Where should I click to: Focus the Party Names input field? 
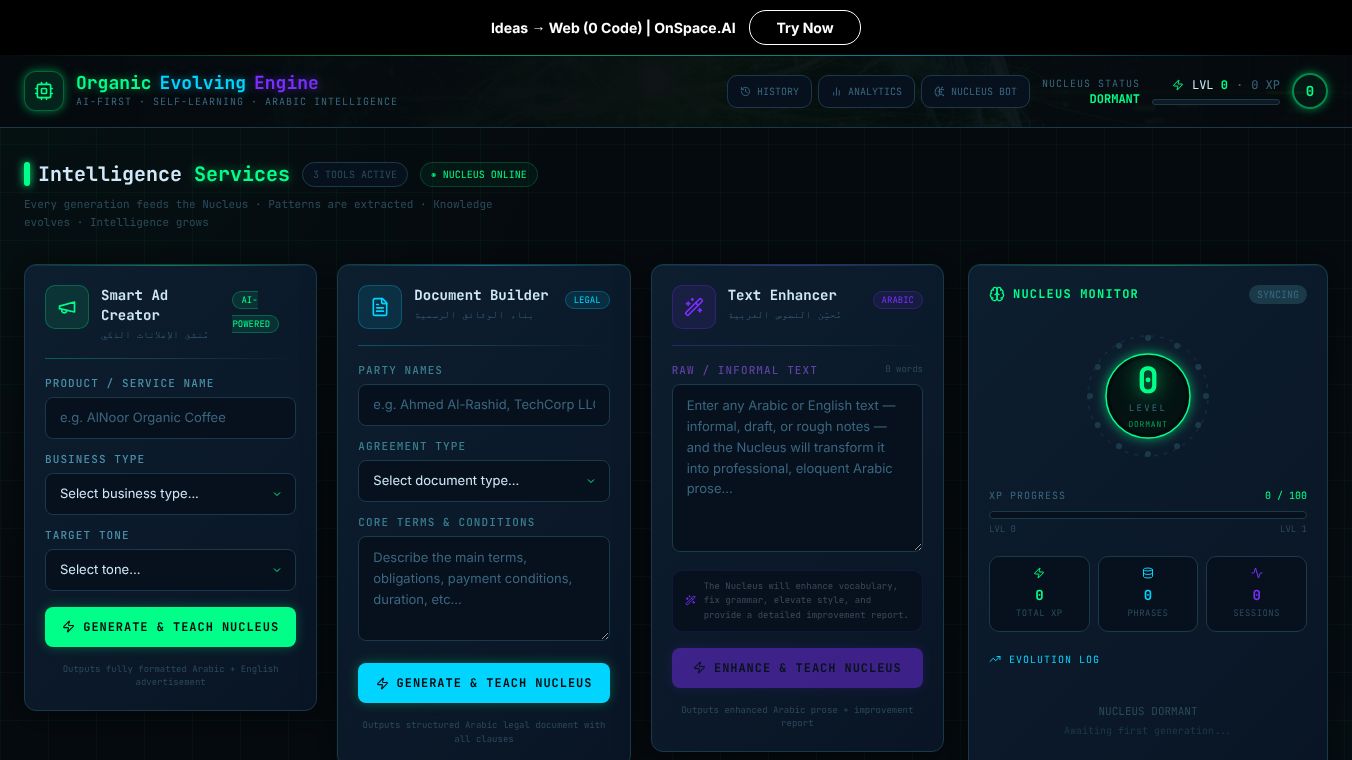click(484, 405)
